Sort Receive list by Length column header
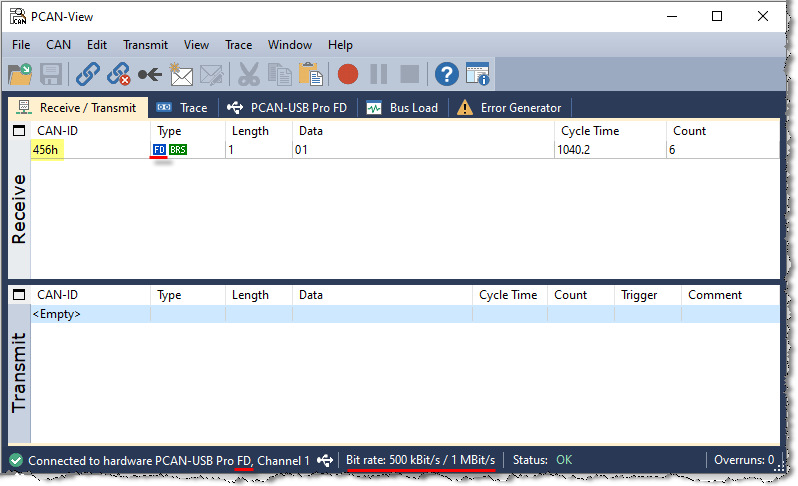The image size is (798, 486). pos(259,131)
